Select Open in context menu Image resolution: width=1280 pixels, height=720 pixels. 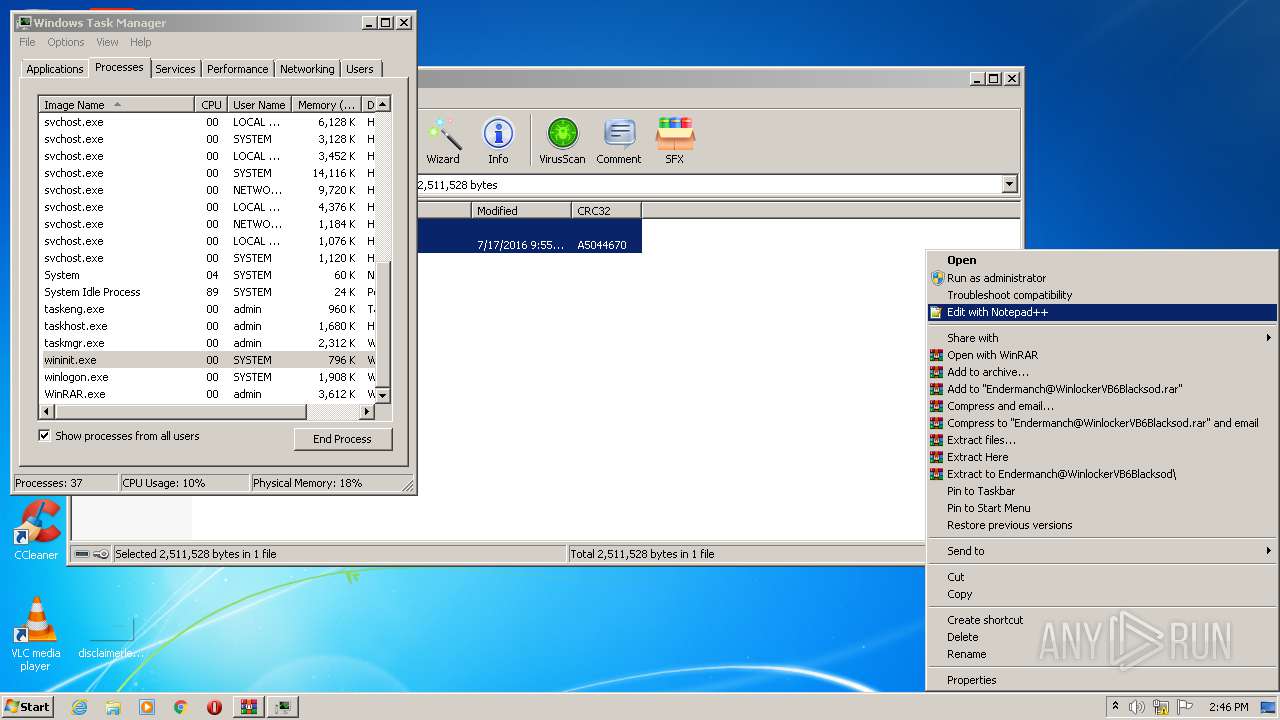1102,260
